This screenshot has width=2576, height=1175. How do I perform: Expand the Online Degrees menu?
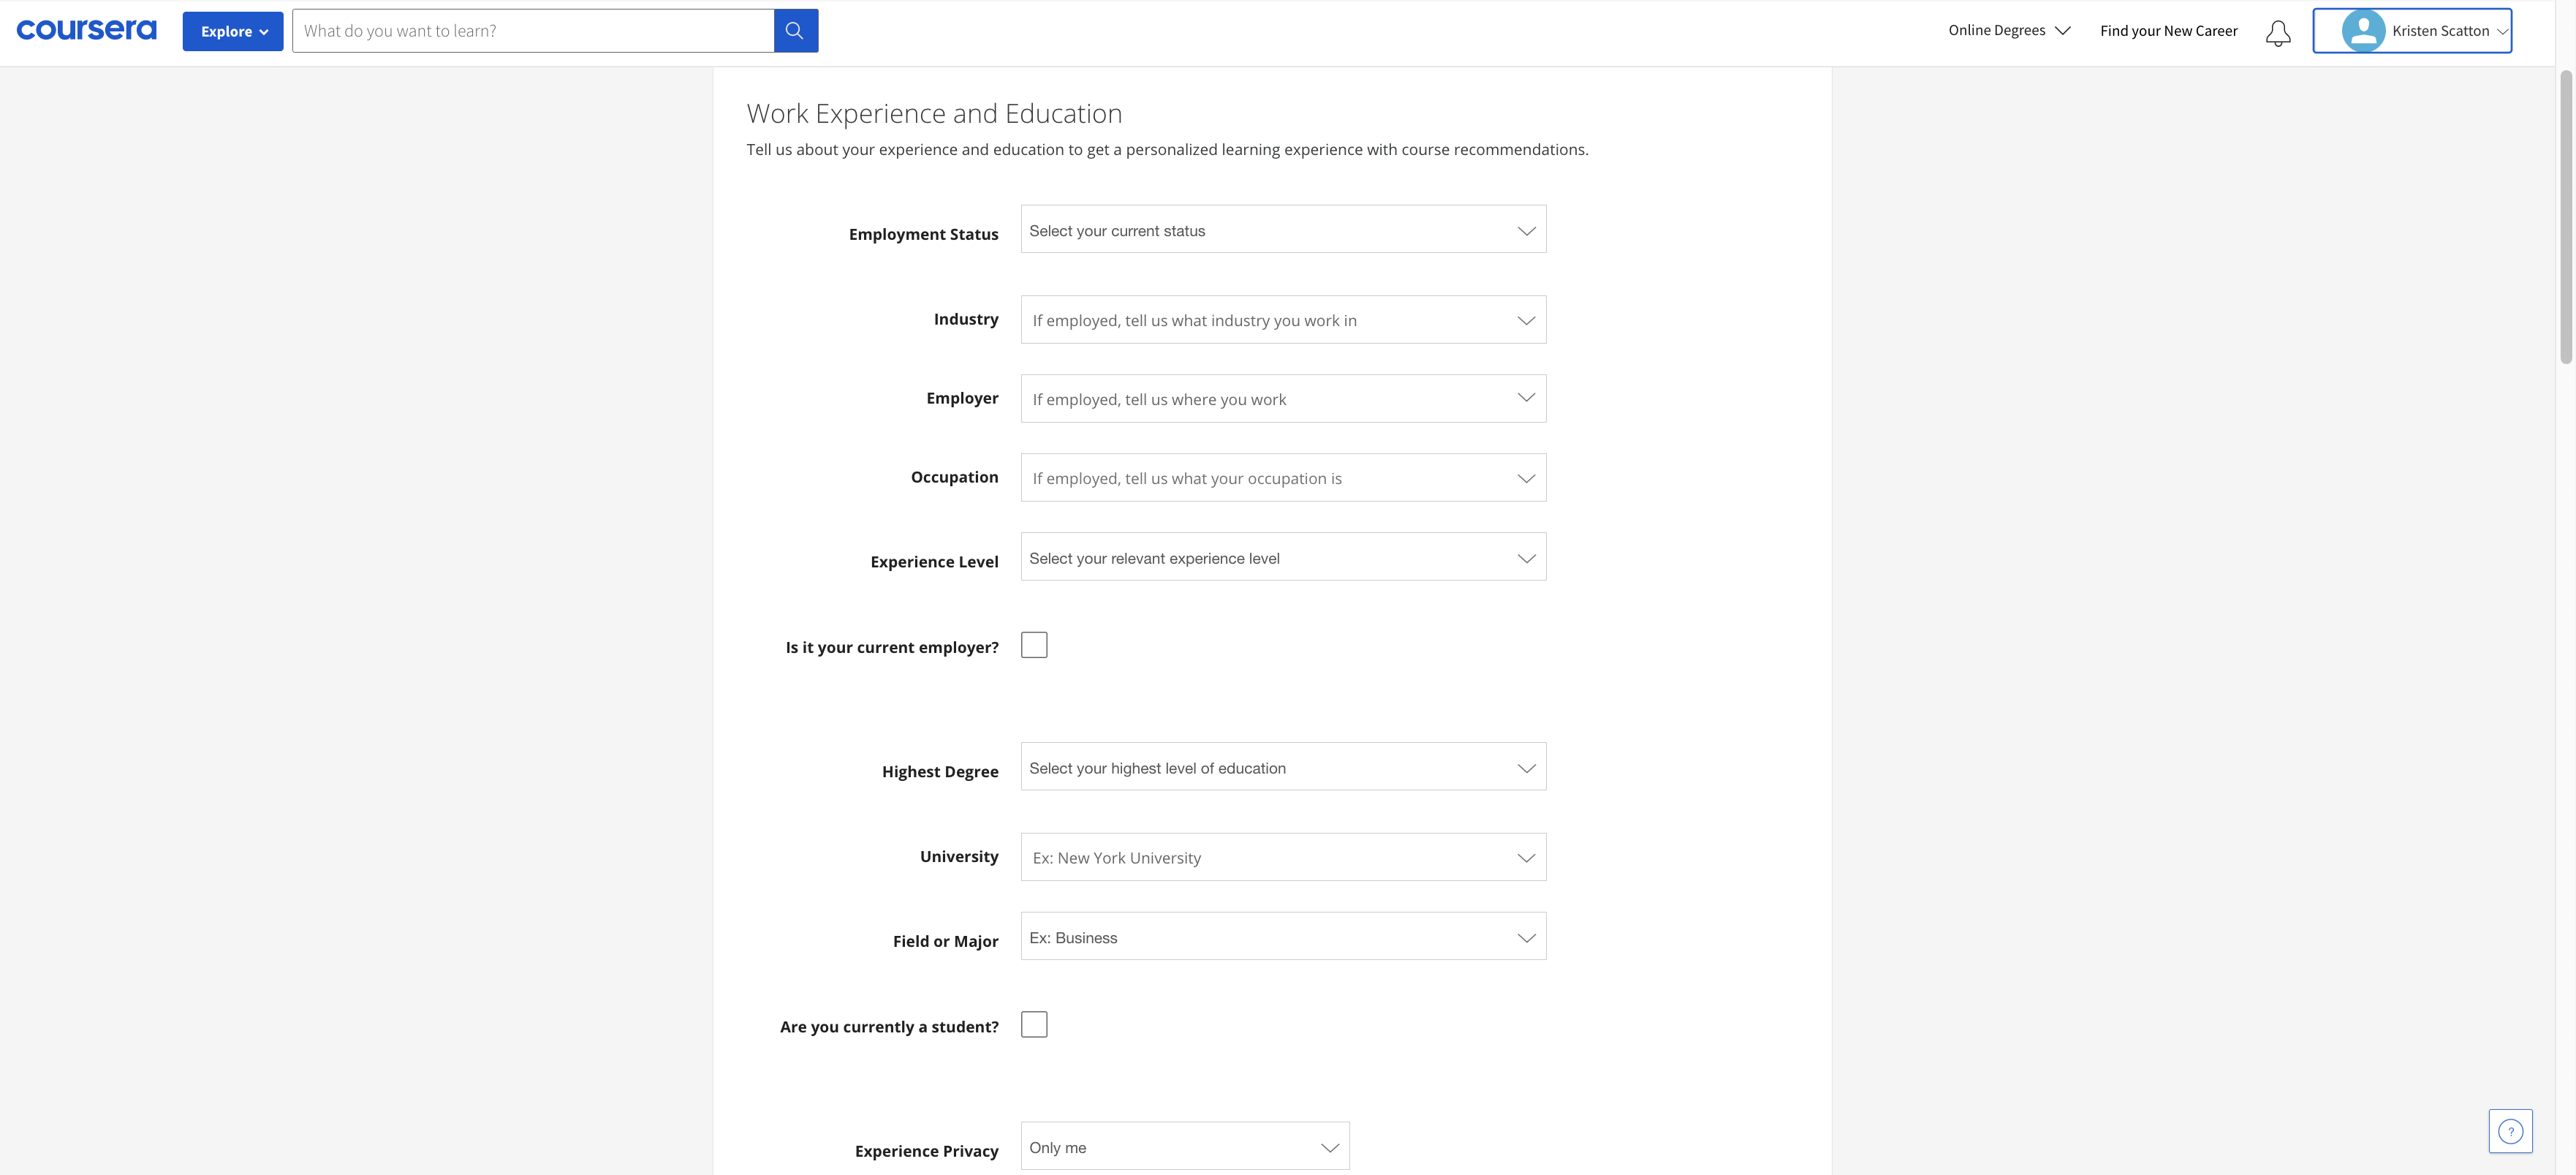point(2008,31)
